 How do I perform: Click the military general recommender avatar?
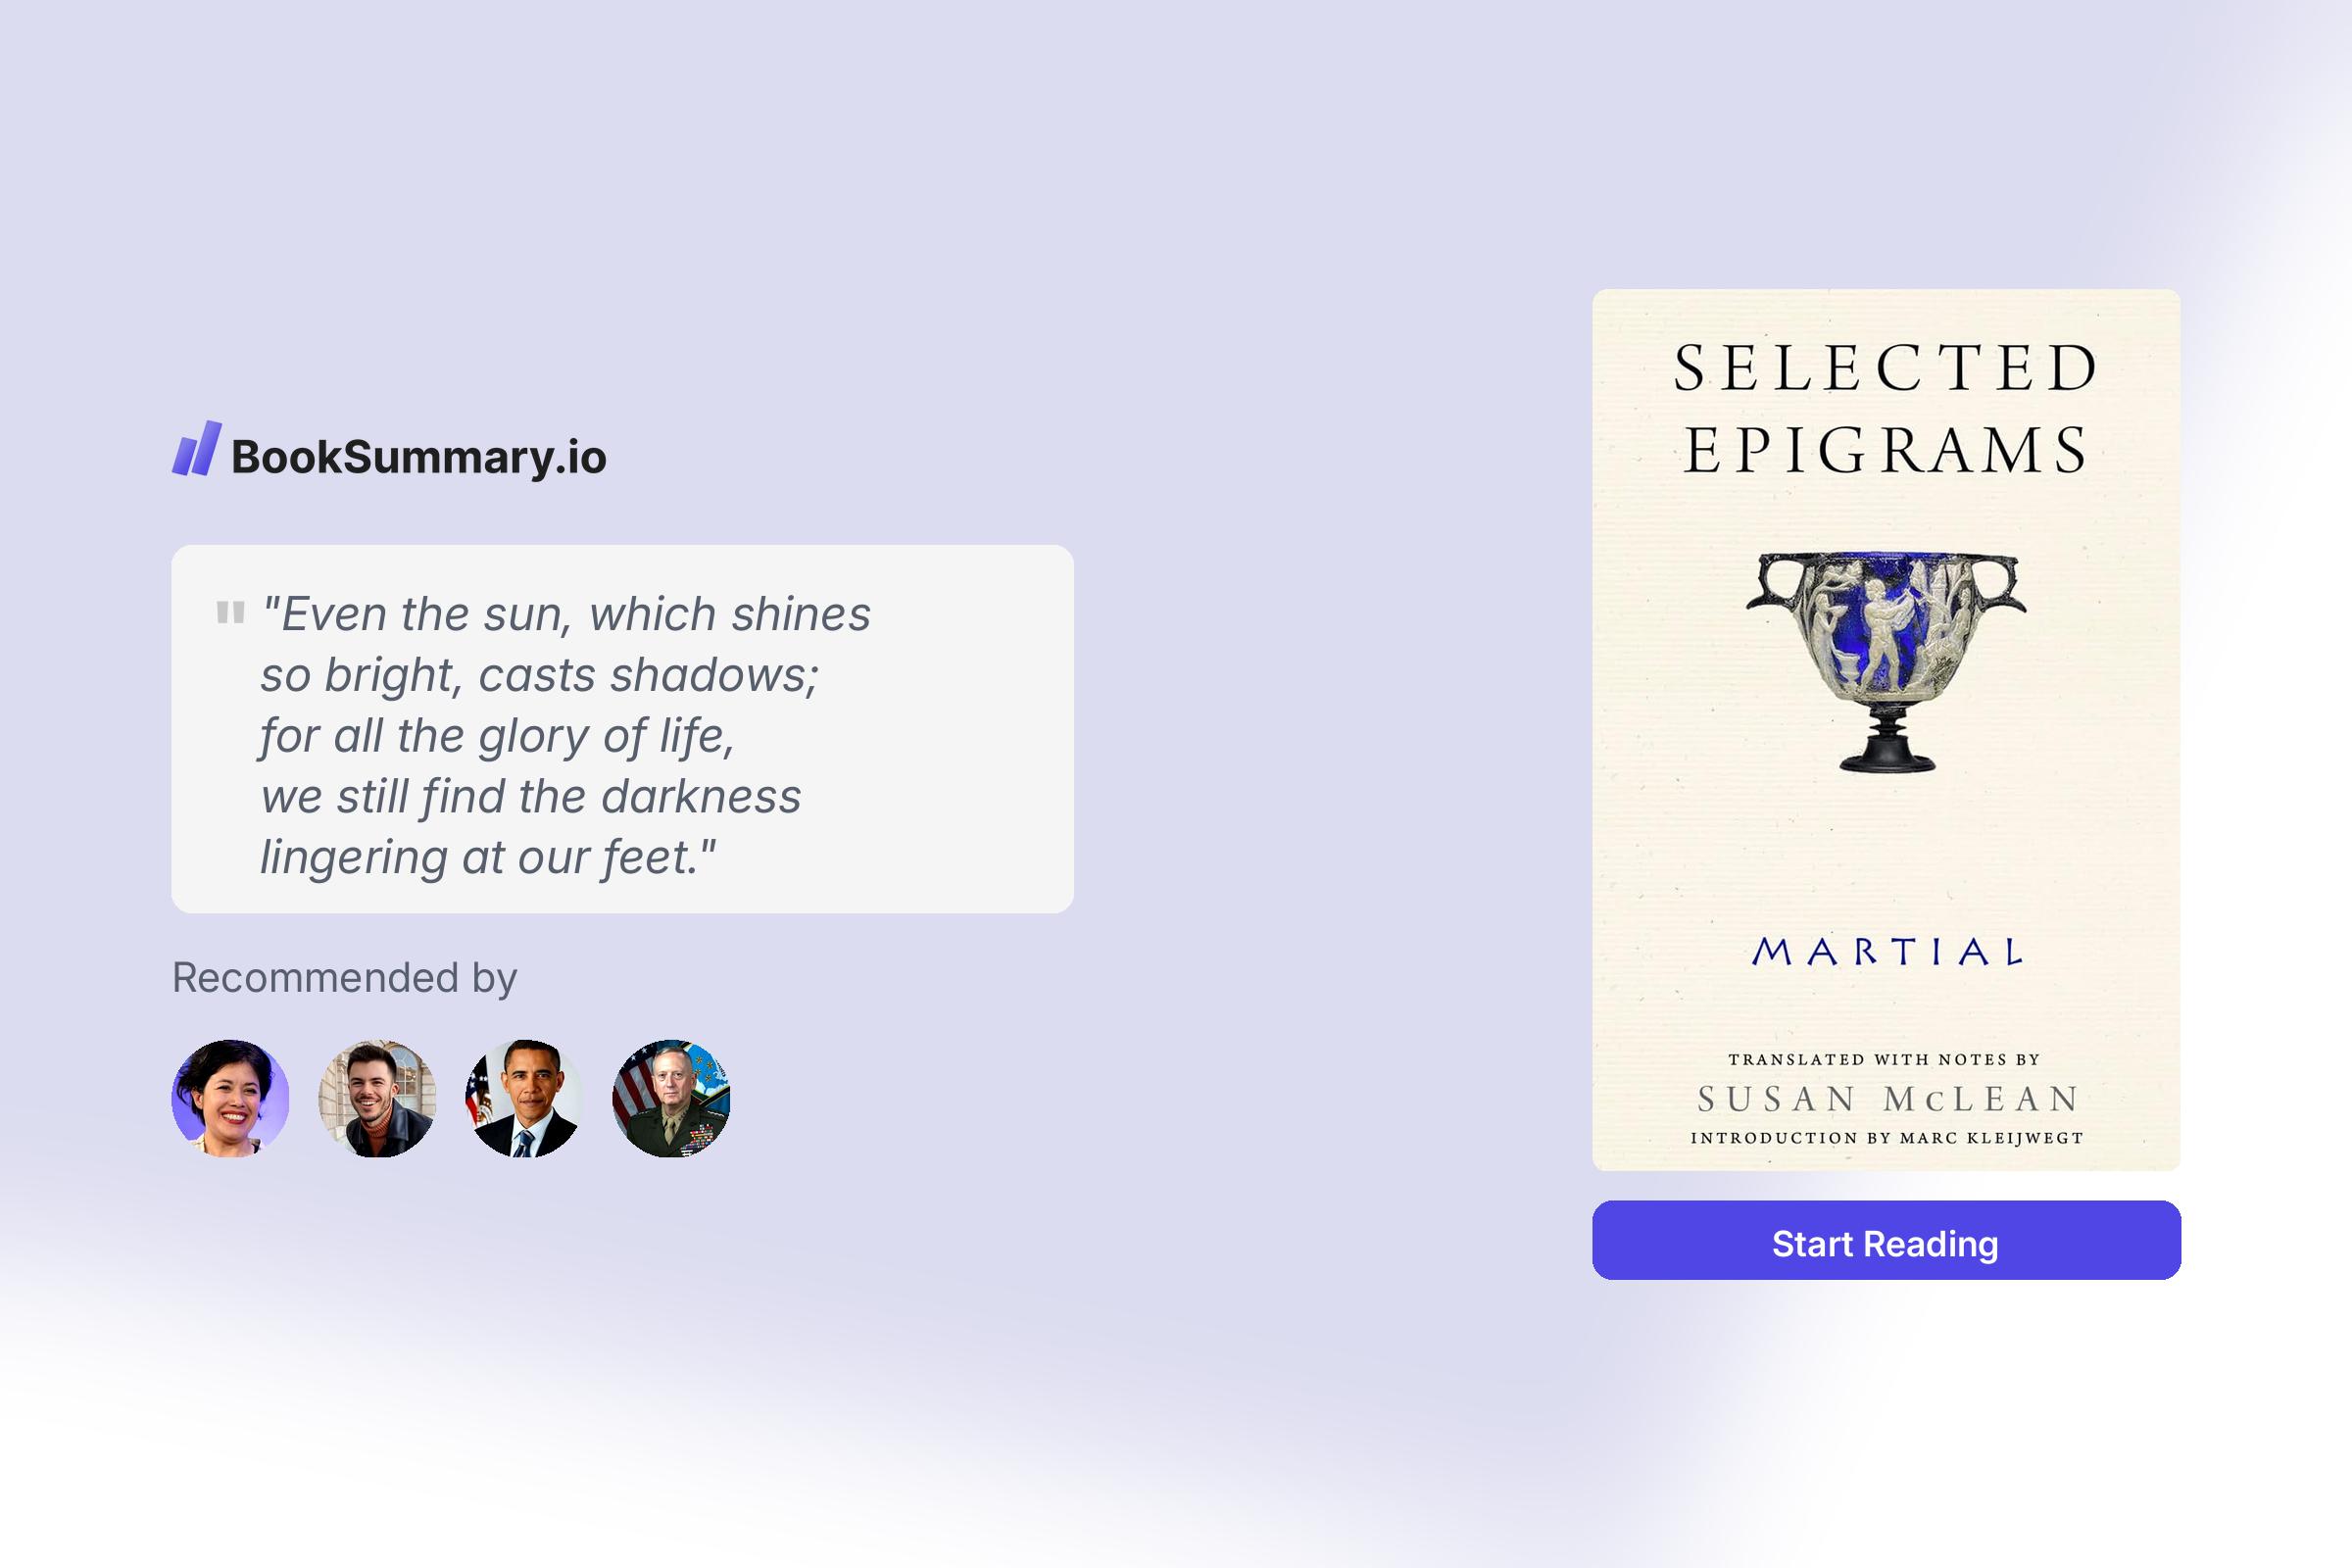pos(672,1098)
